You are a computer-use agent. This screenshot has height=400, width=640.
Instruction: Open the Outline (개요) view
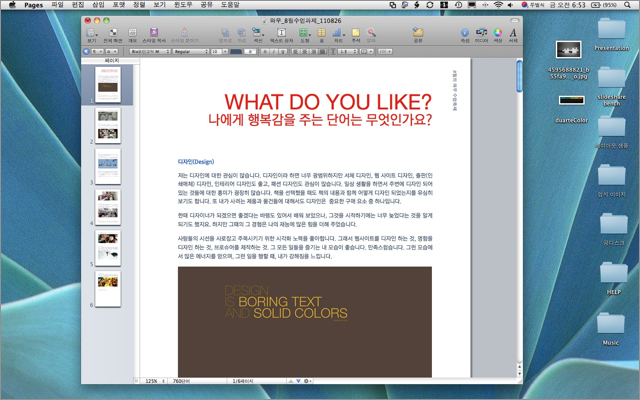click(x=132, y=35)
